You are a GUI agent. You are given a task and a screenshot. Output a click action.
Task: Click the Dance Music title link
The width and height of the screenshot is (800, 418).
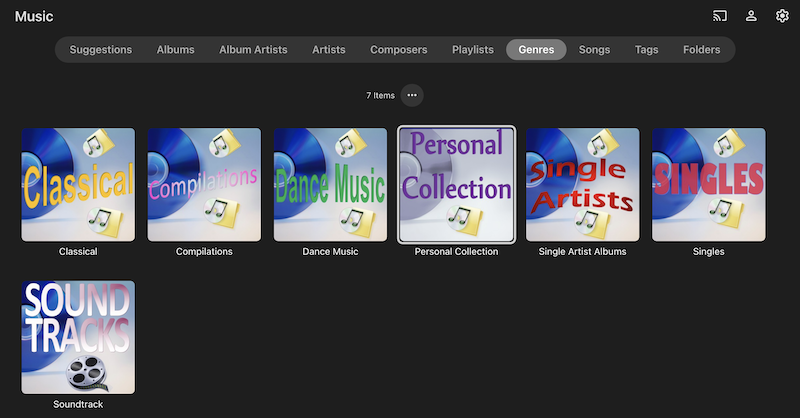tap(330, 252)
